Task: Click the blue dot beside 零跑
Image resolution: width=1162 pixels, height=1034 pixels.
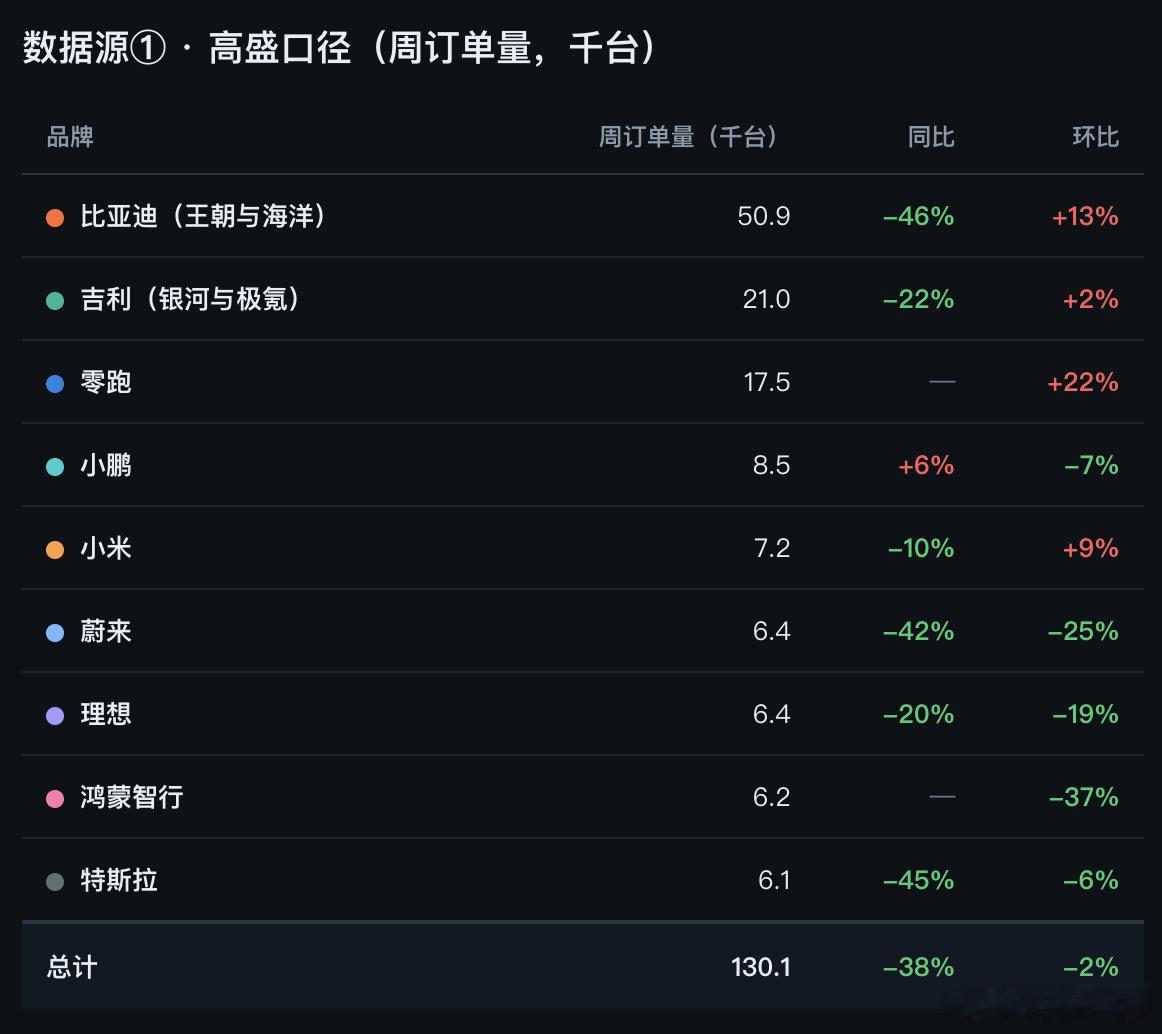Action: tap(55, 383)
